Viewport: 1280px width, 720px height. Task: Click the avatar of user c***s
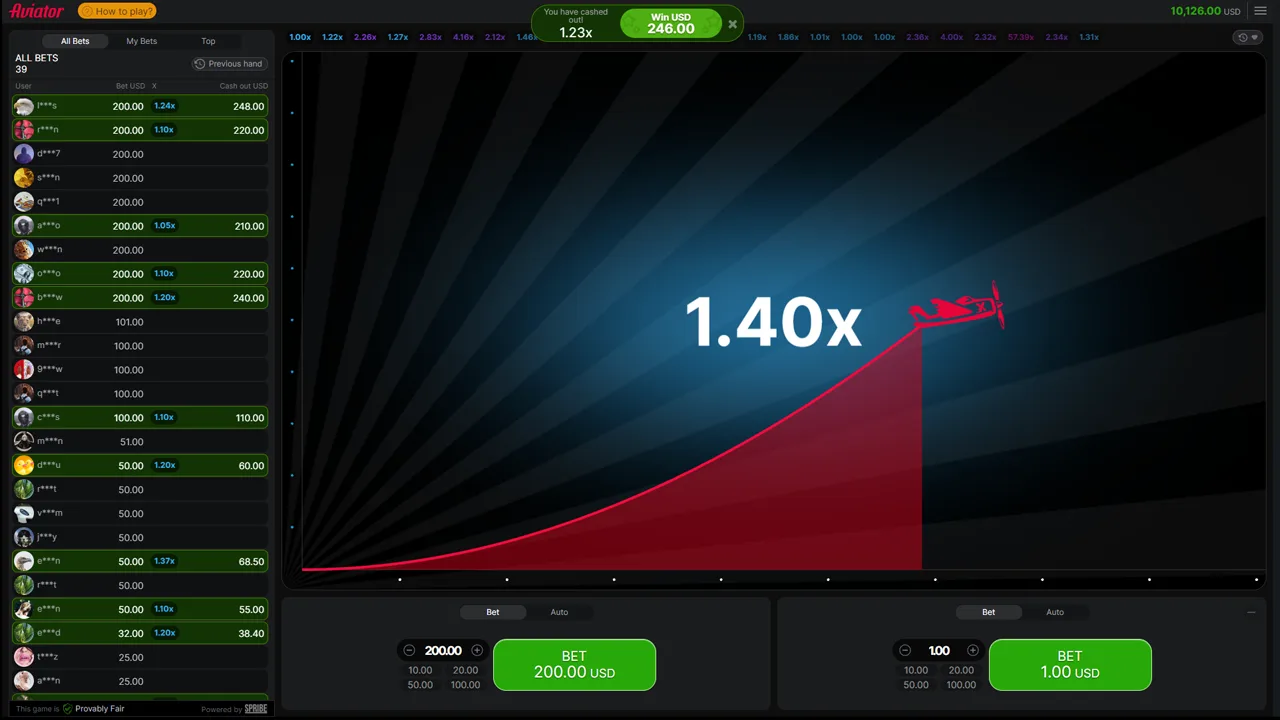point(24,418)
